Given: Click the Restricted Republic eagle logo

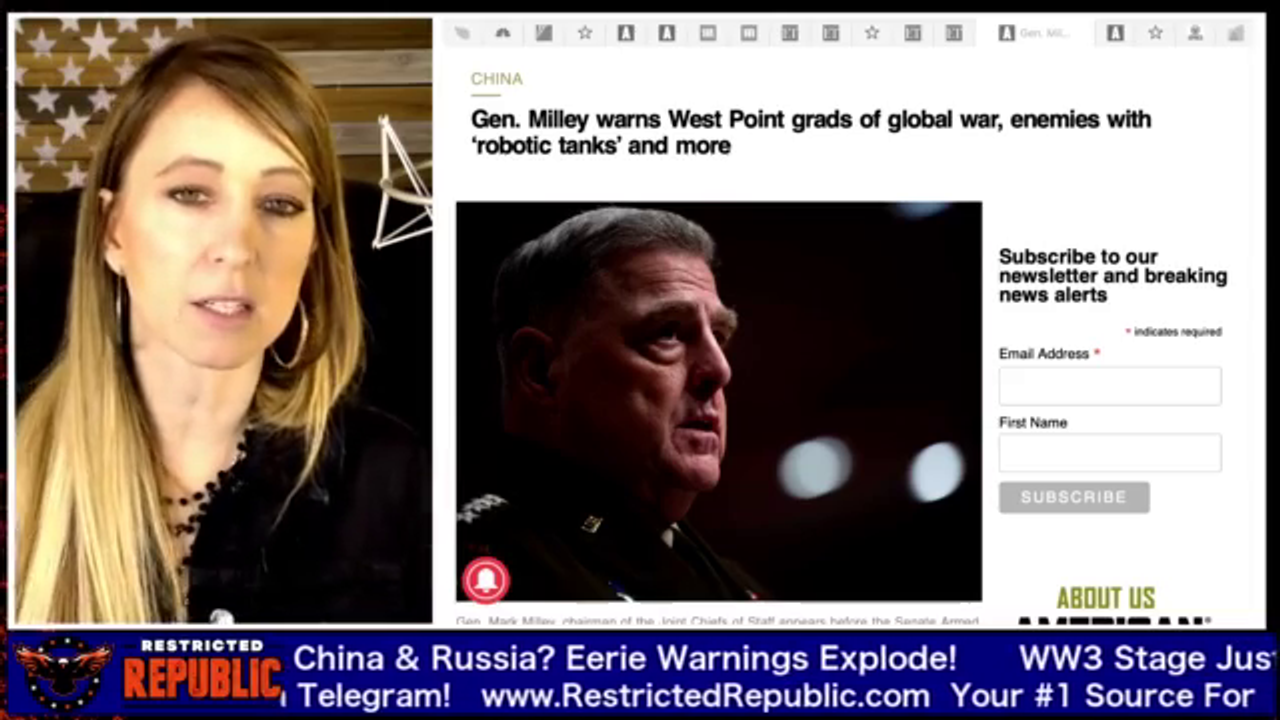Looking at the screenshot, I should [x=62, y=673].
